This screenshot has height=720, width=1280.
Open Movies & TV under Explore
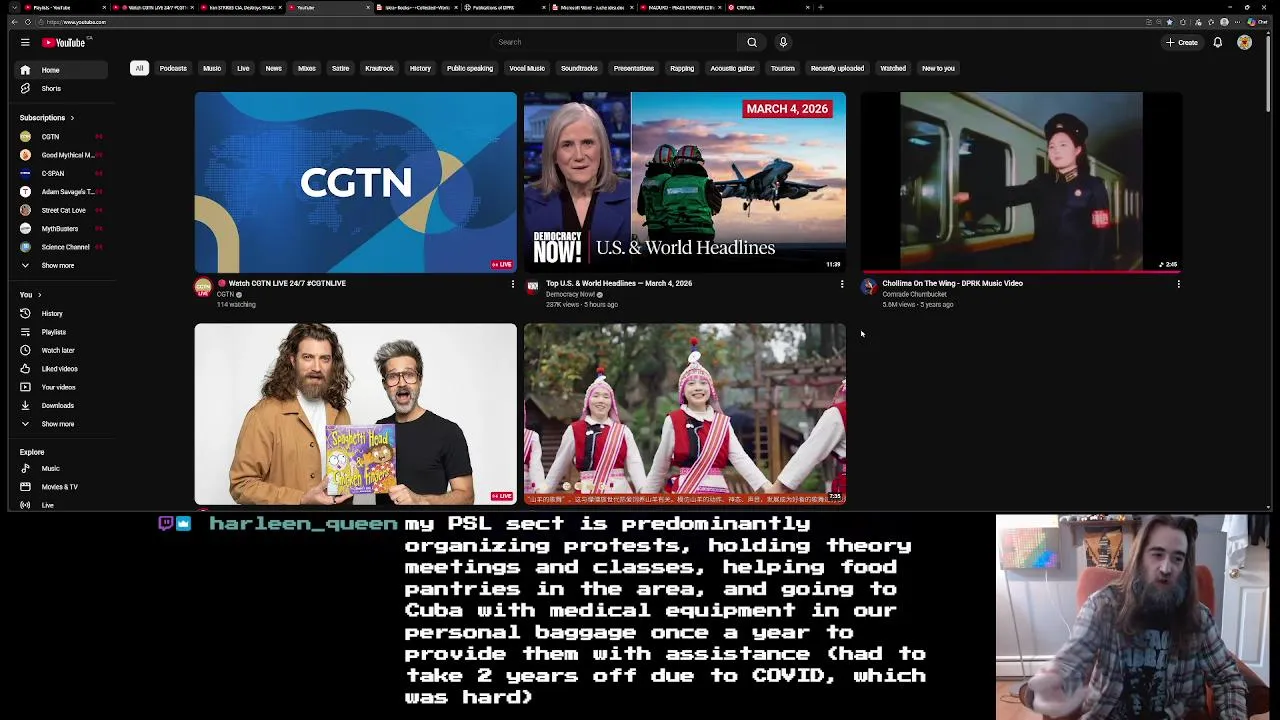click(61, 486)
